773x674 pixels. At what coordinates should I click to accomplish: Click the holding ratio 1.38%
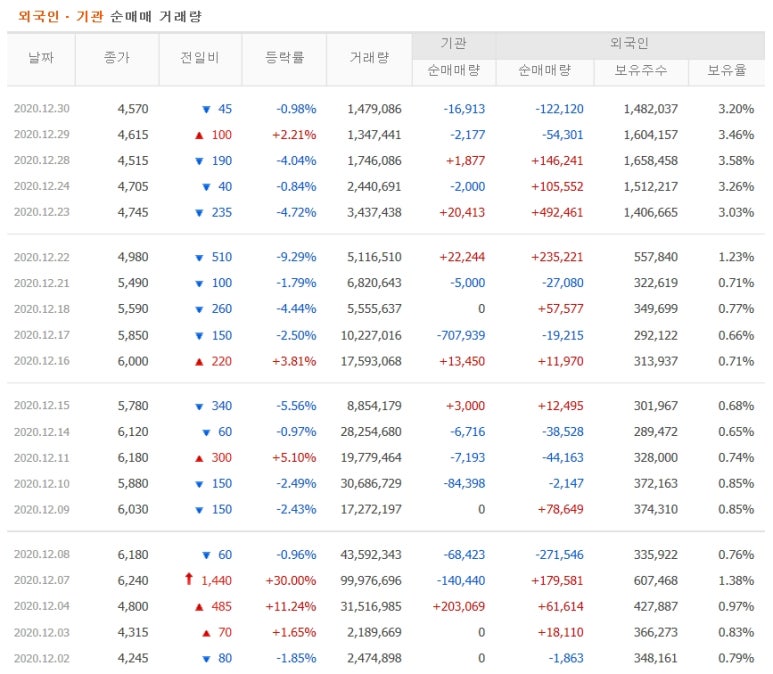(736, 581)
